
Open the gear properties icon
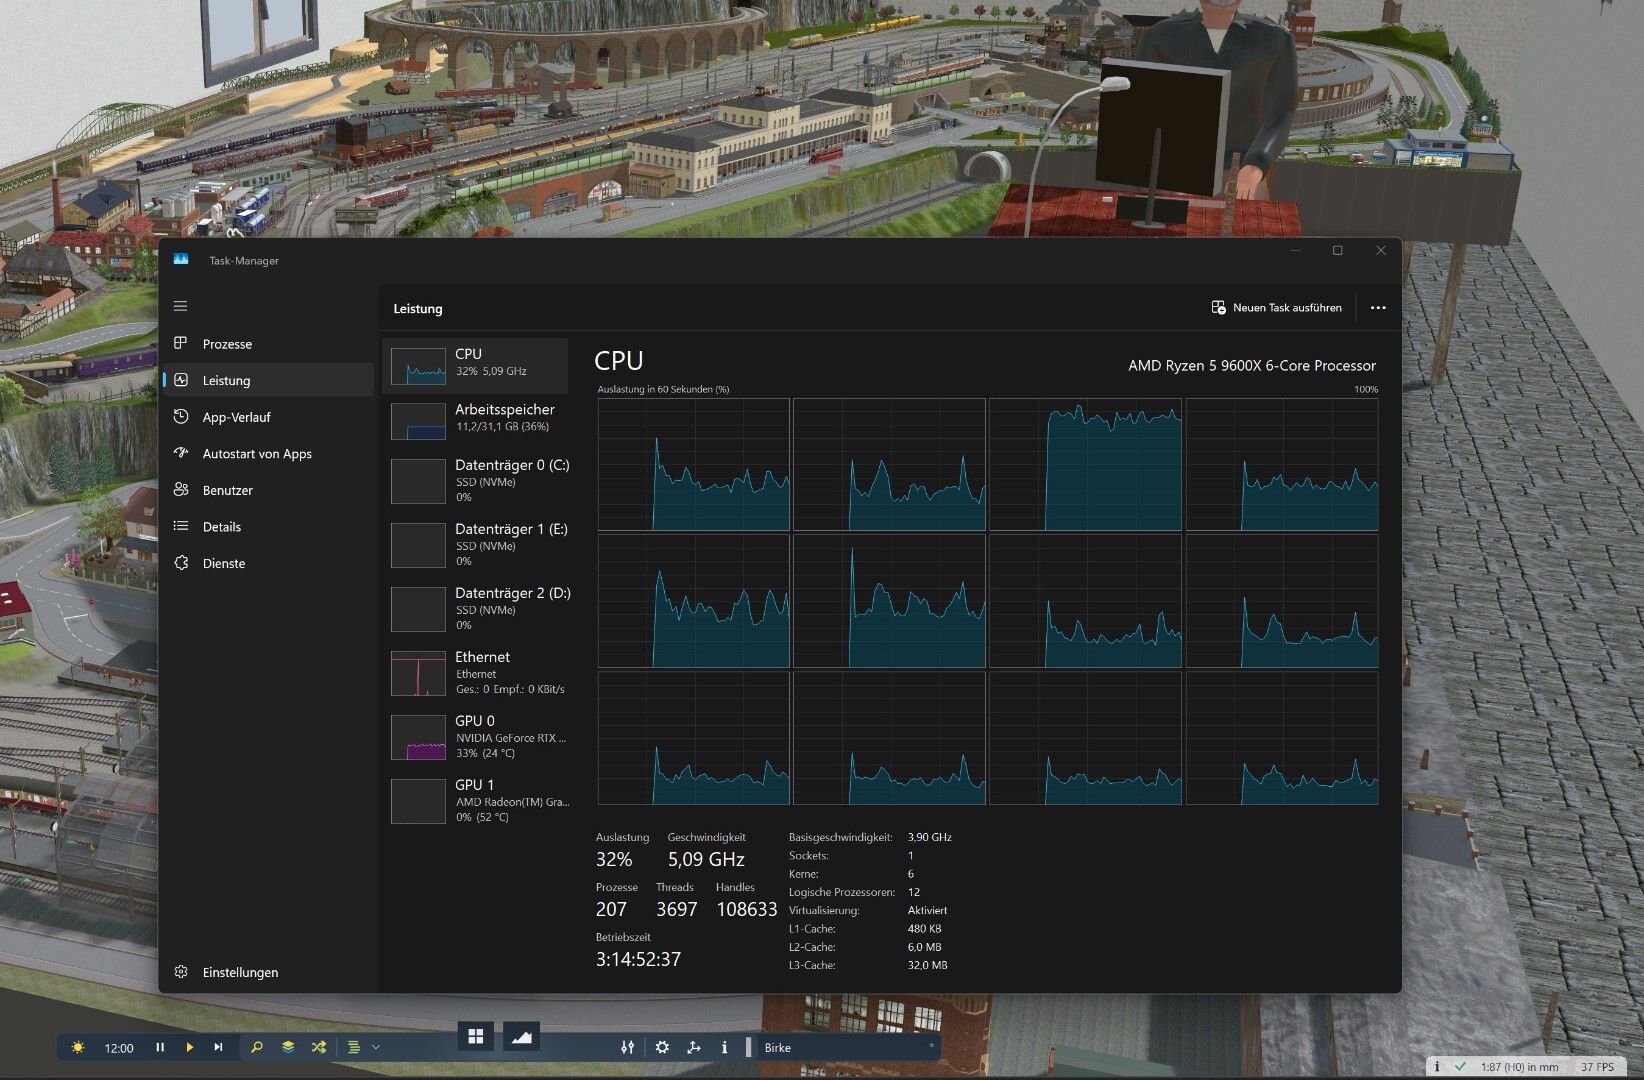662,1047
